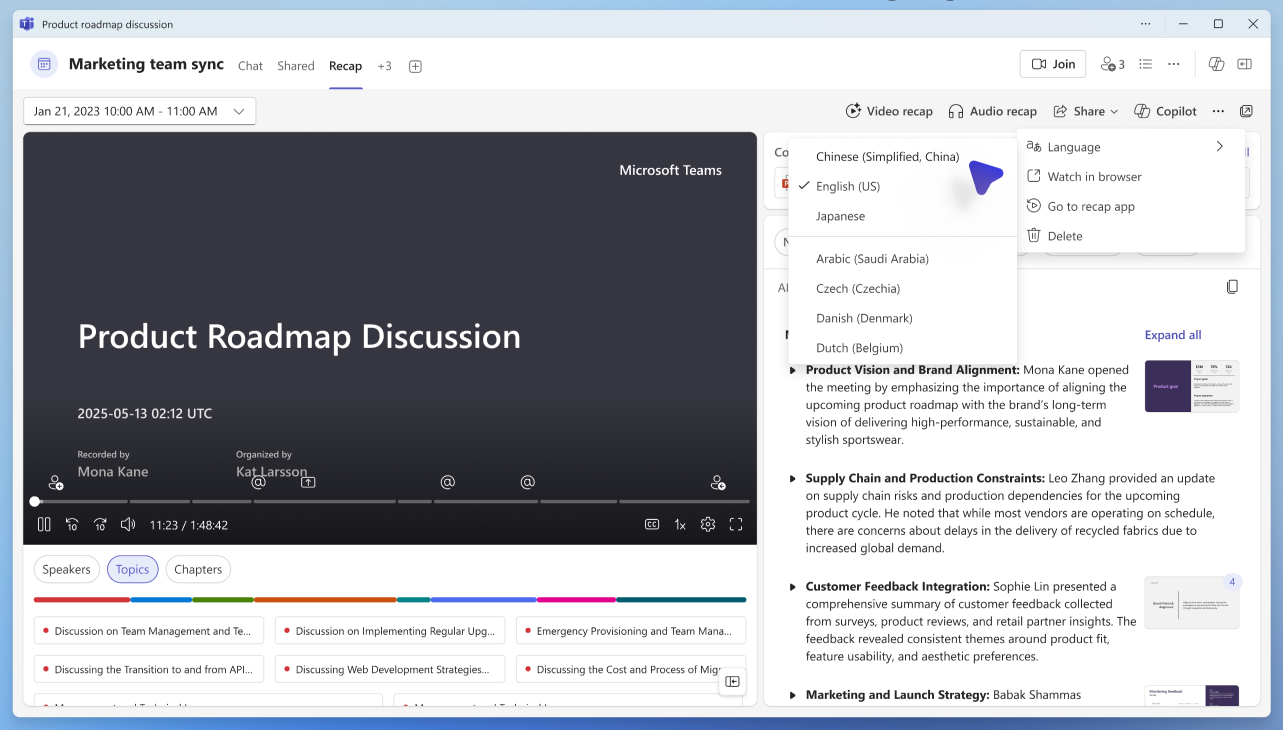Expand Product Vision and Brand Alignment note

click(793, 370)
